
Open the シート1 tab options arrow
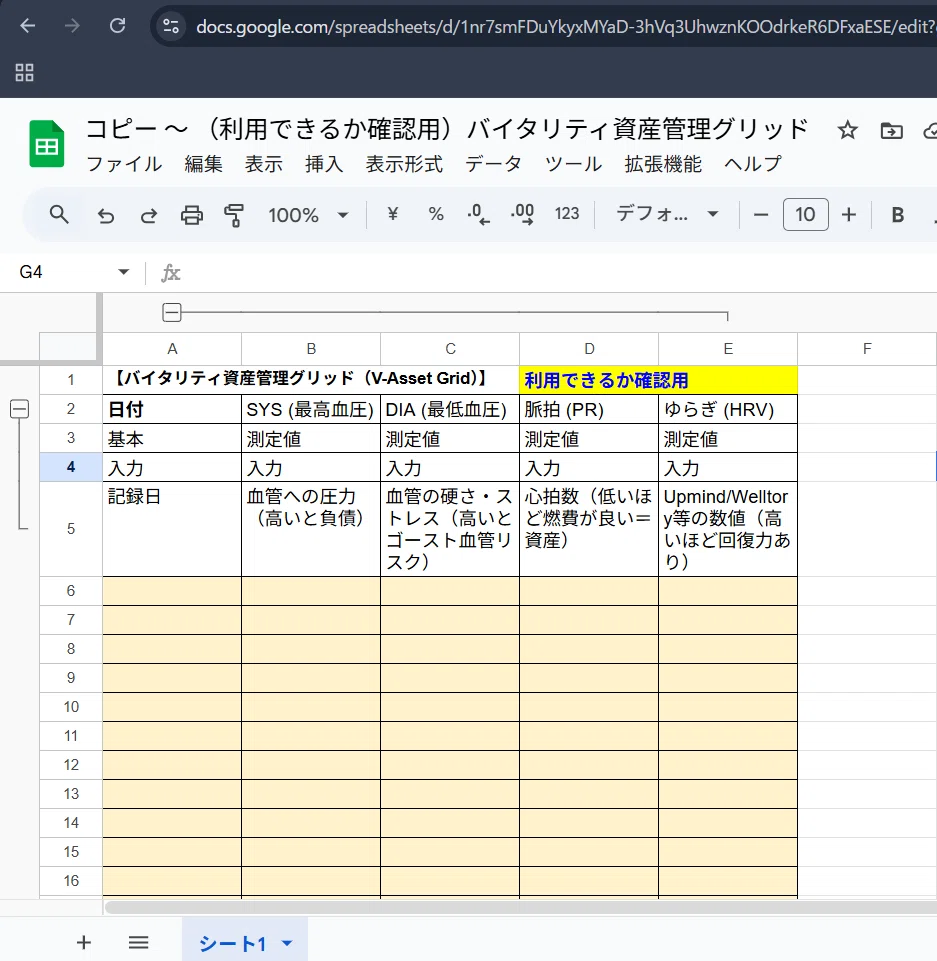click(287, 943)
